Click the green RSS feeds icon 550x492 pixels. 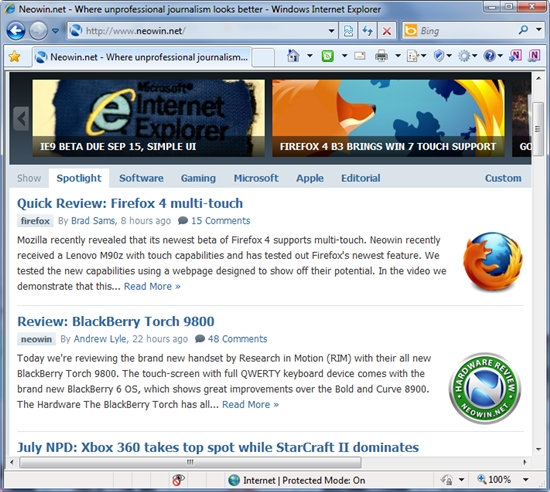pyautogui.click(x=328, y=56)
